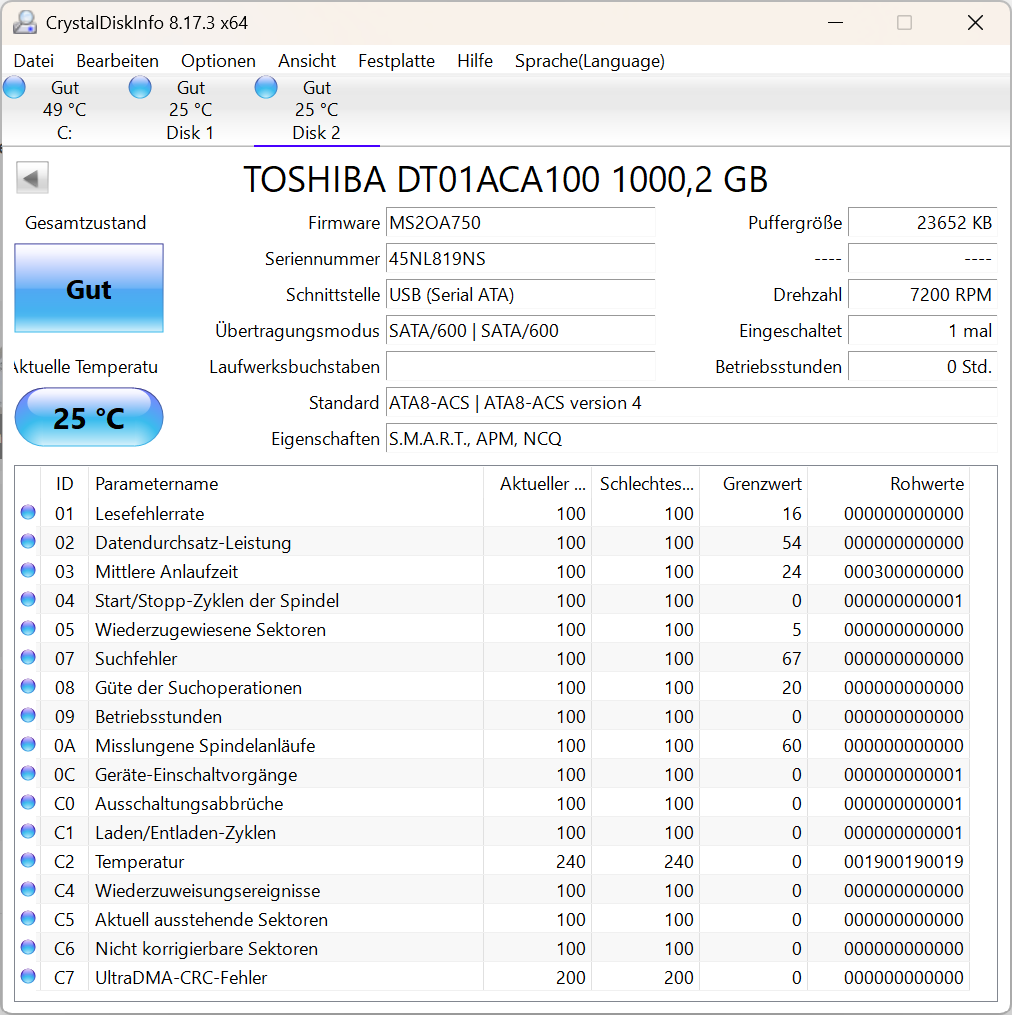Image resolution: width=1012 pixels, height=1015 pixels.
Task: Click raw value 000300000000 of Mittlere Anlaufzeit
Action: [904, 572]
